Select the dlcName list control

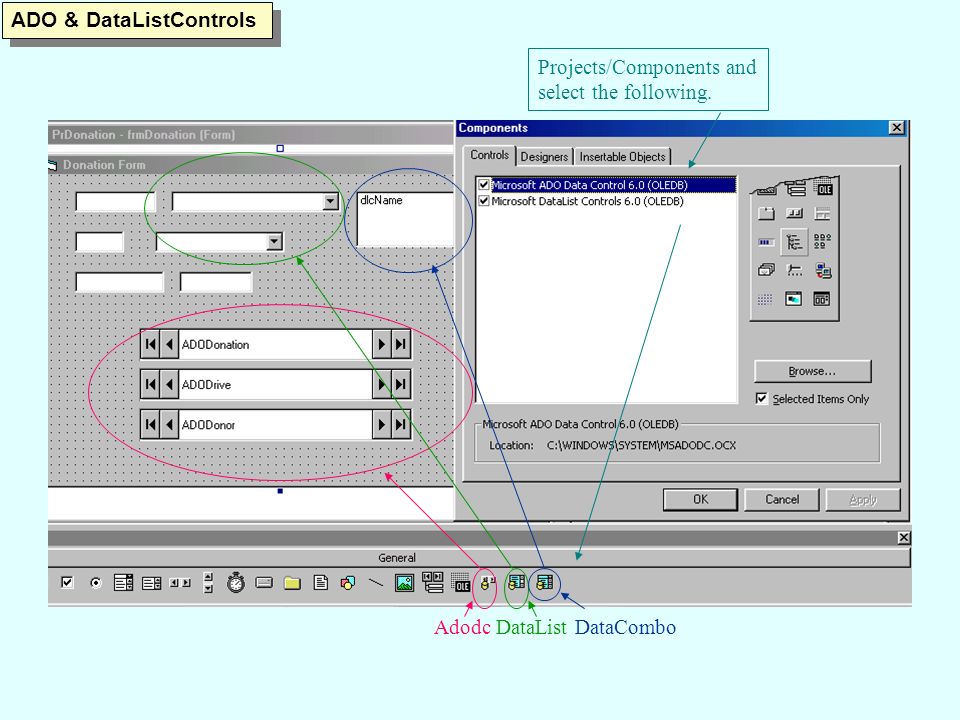(405, 219)
